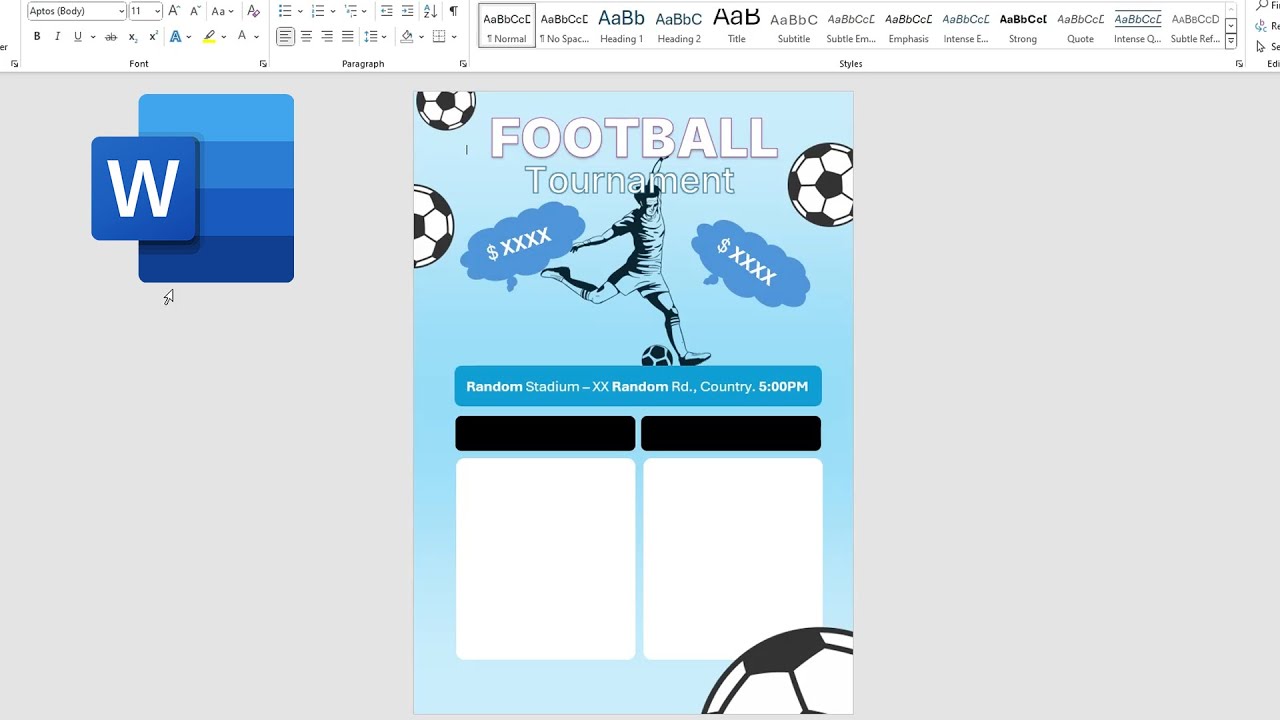The width and height of the screenshot is (1280, 720).
Task: Click Increase Font Size icon
Action: [175, 11]
